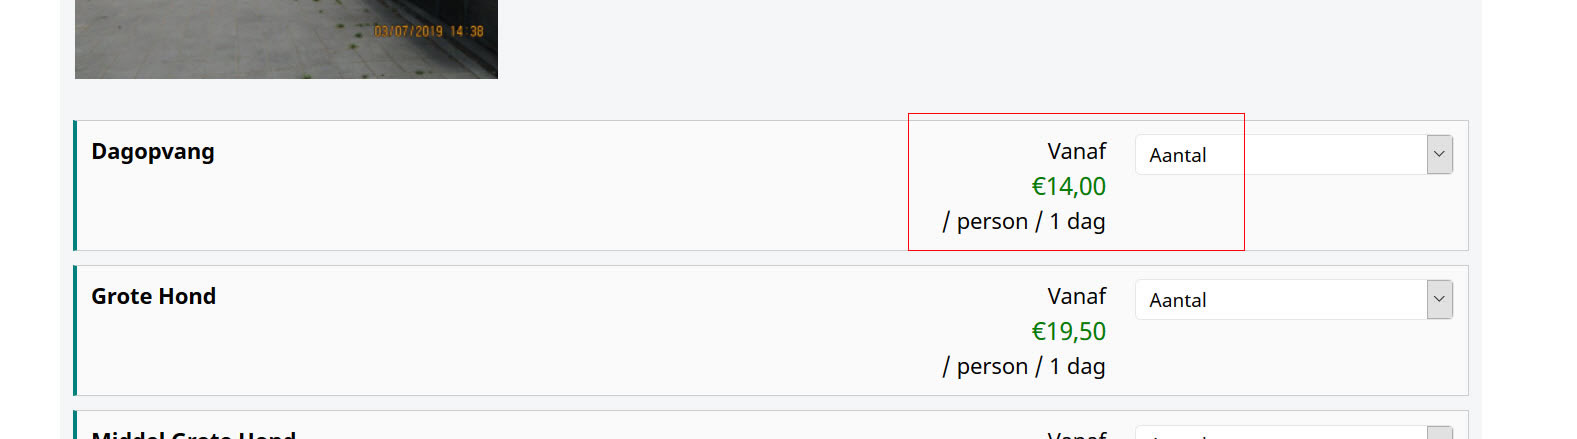Open the Grote Hond Aantal dropdown
1577x439 pixels.
pyautogui.click(x=1280, y=300)
